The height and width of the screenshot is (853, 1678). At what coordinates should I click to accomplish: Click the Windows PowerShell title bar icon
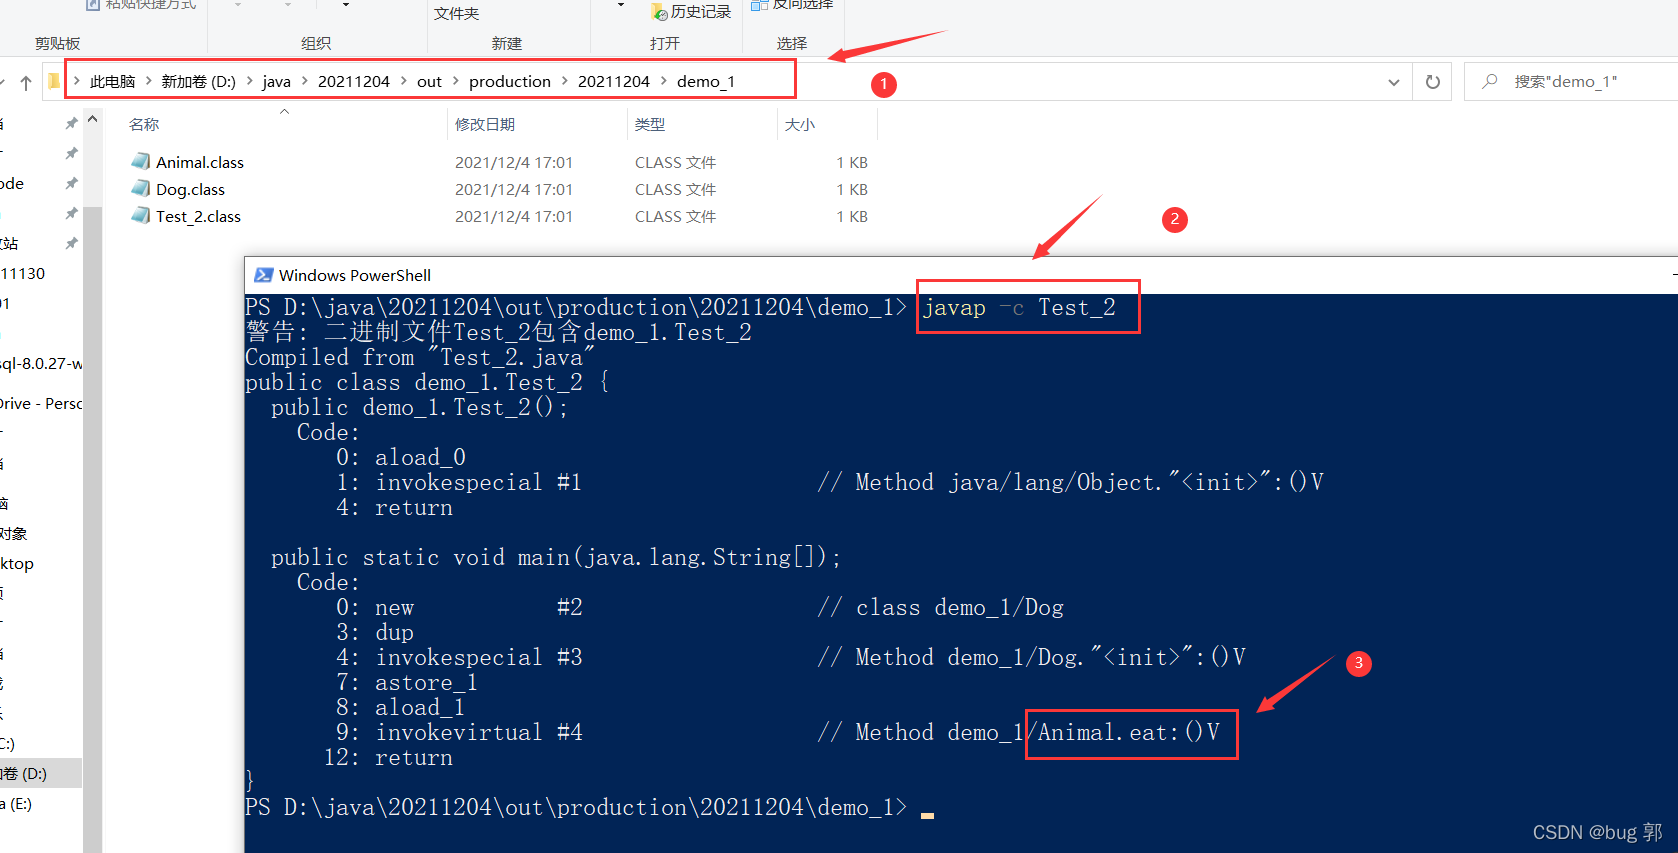264,275
